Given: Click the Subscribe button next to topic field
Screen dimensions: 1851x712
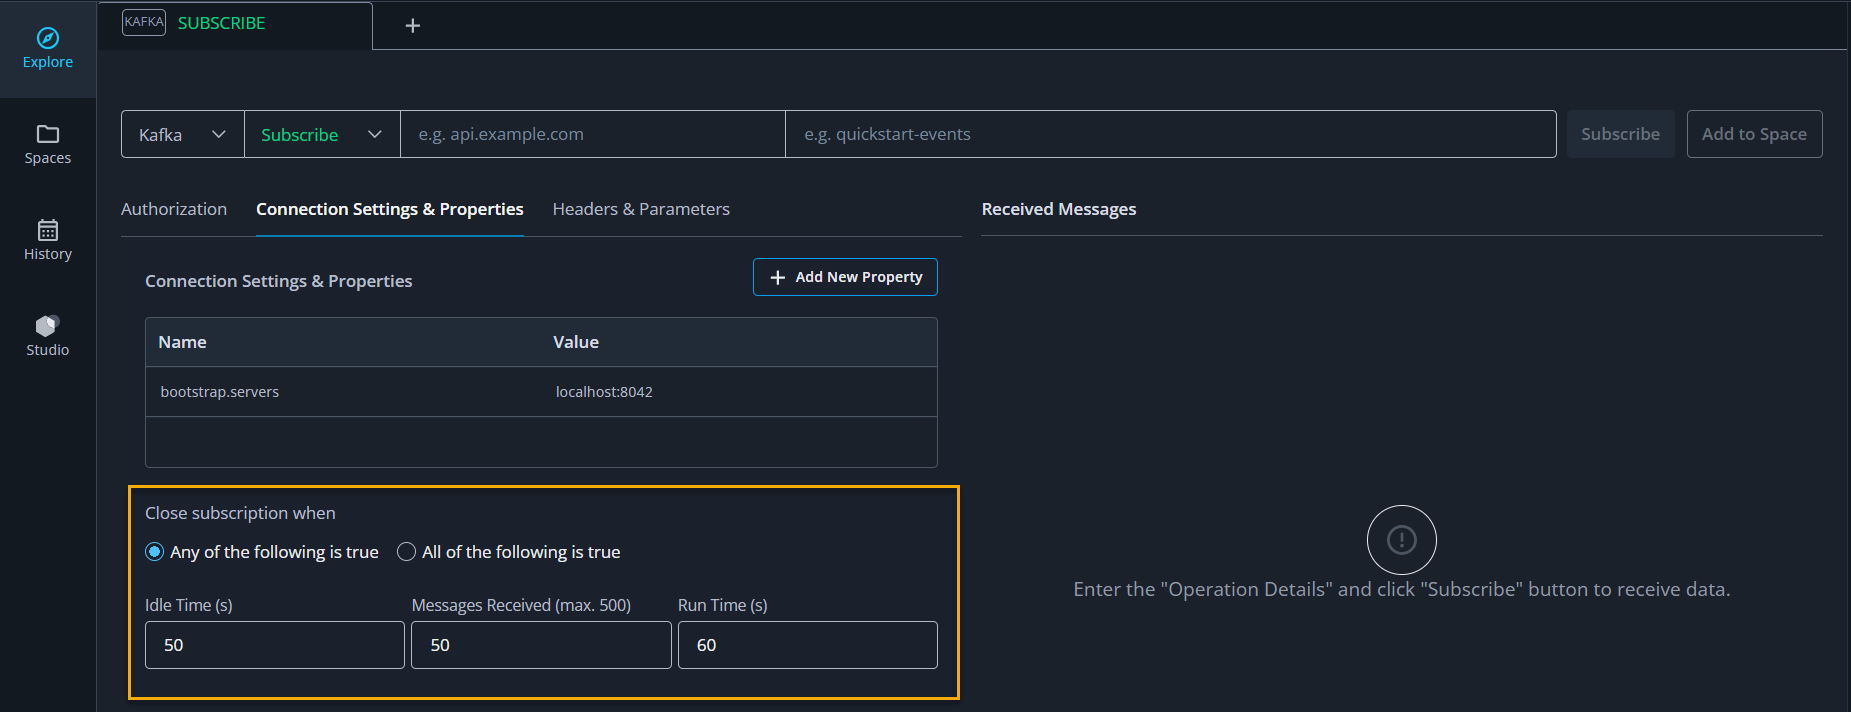Looking at the screenshot, I should [x=1620, y=134].
